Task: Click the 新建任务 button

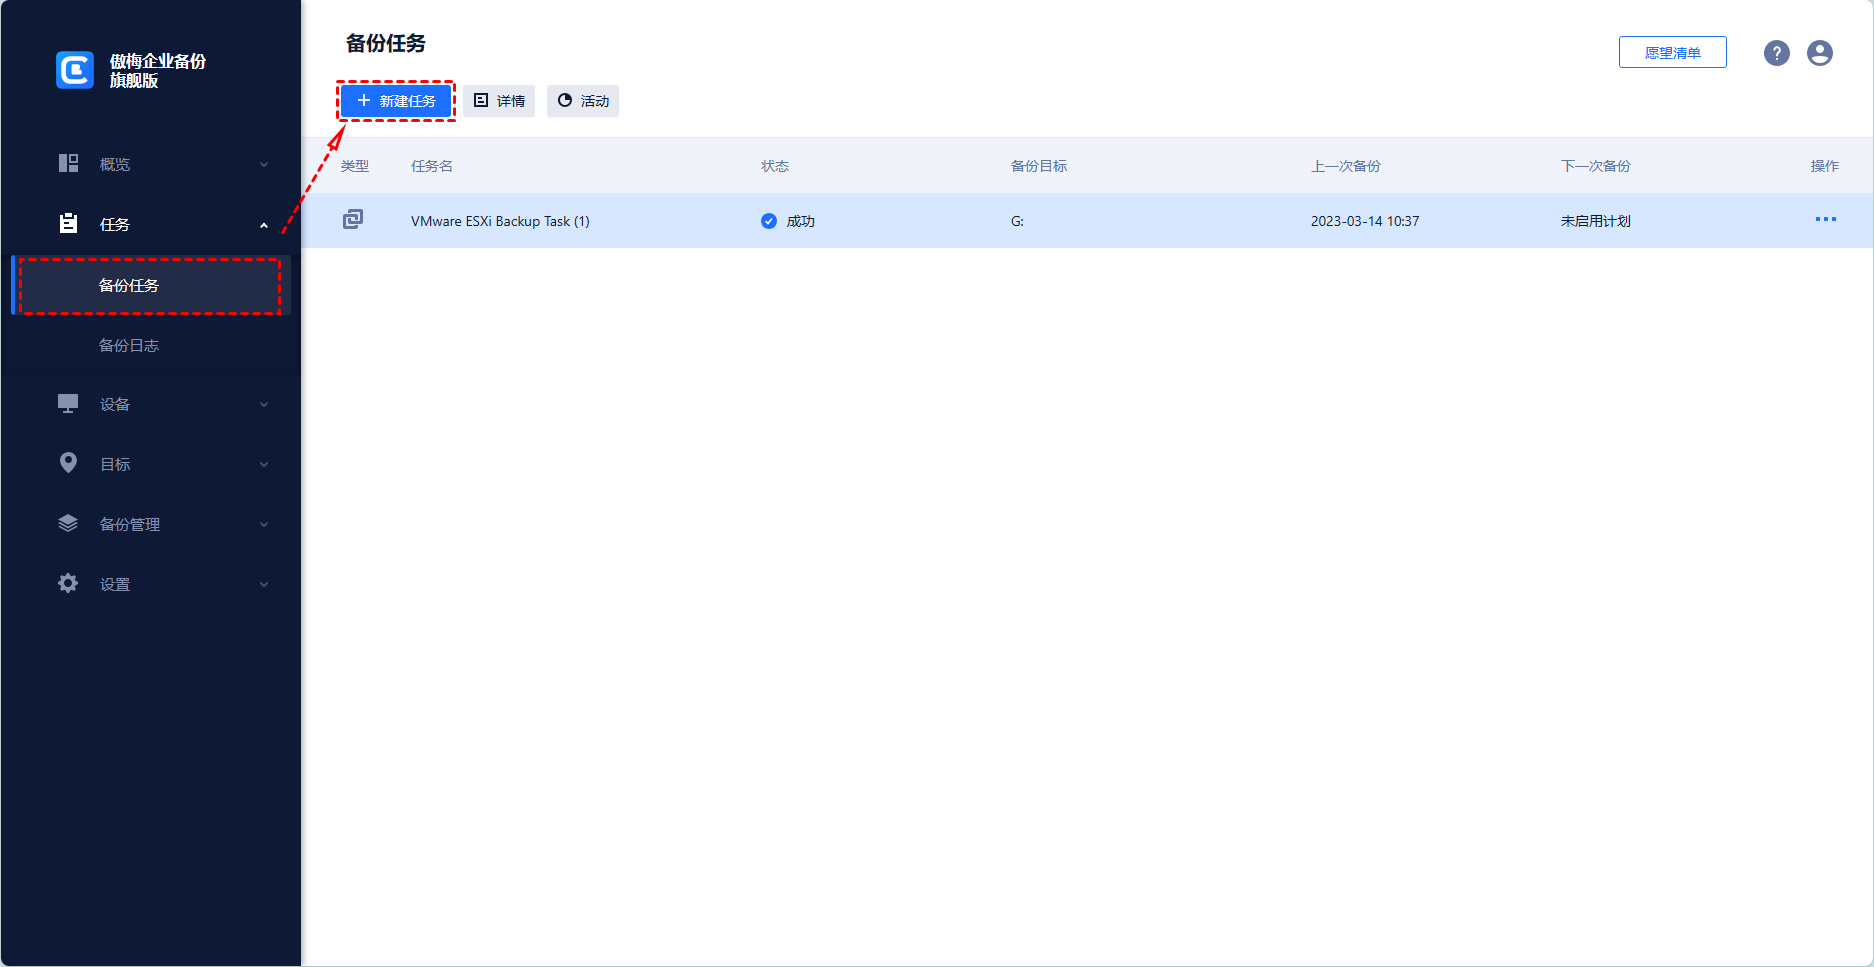Action: pyautogui.click(x=396, y=101)
